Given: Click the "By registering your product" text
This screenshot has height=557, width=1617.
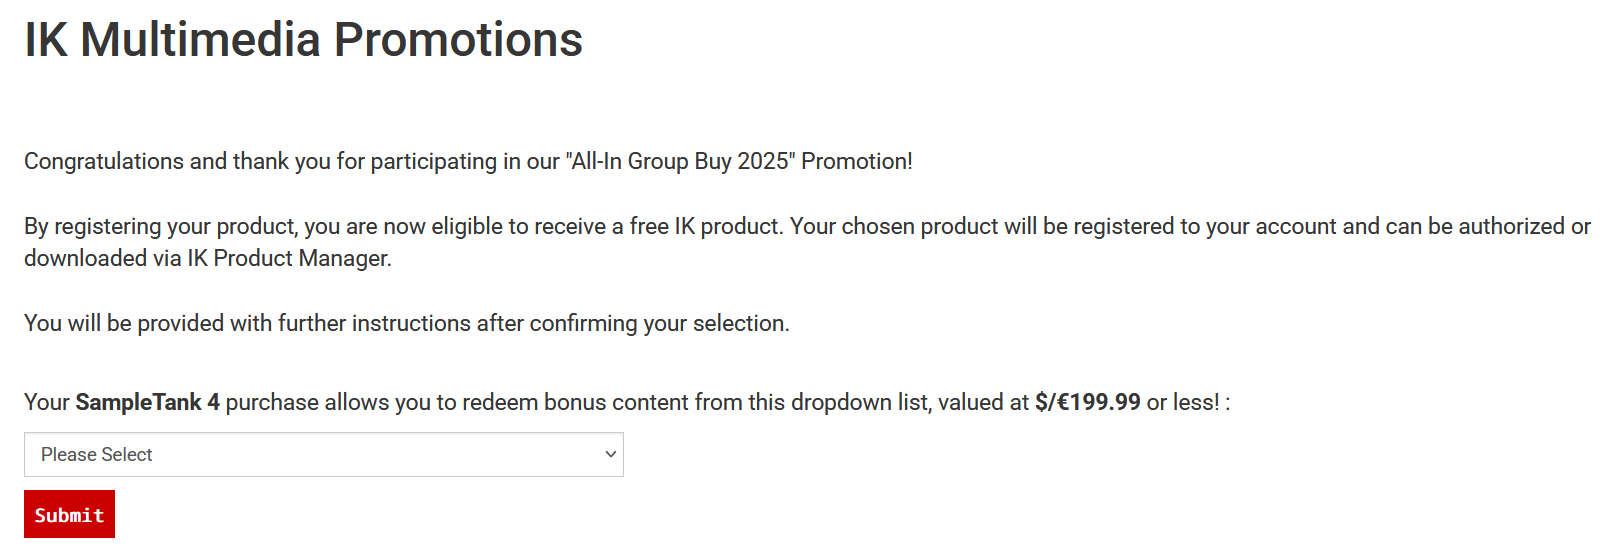Looking at the screenshot, I should [x=161, y=227].
